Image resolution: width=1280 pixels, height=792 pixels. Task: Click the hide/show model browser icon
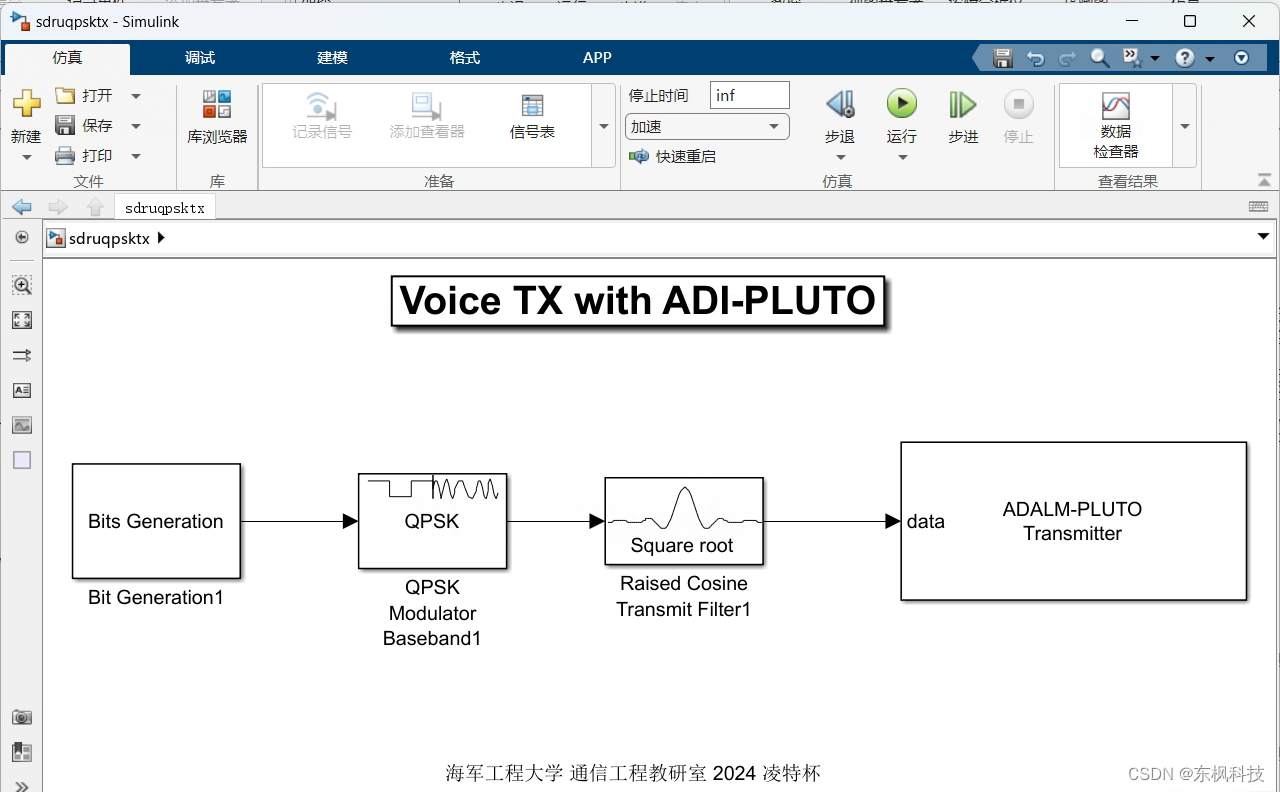click(22, 237)
